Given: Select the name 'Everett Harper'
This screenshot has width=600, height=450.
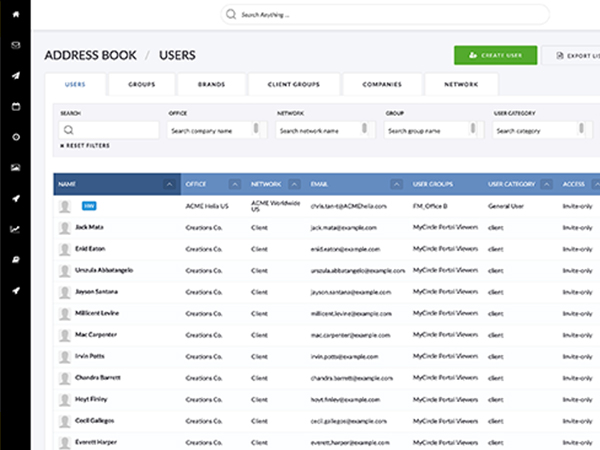Looking at the screenshot, I should [96, 442].
